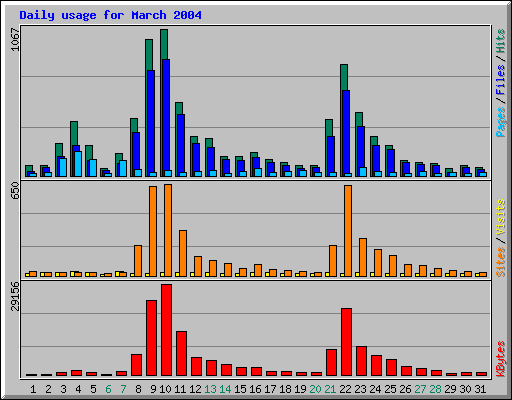The image size is (512, 400).
Task: Click the orange sites bar for day 11
Action: coord(183,253)
